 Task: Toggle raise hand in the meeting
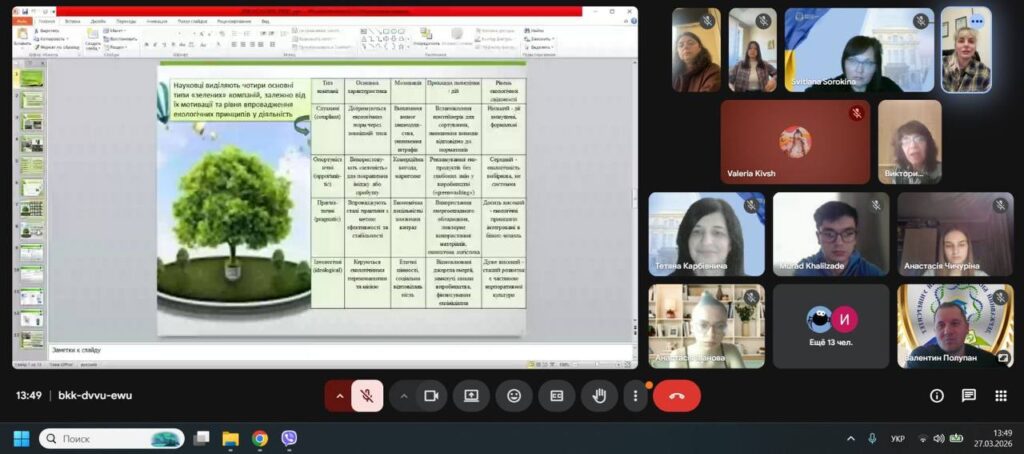(x=599, y=396)
